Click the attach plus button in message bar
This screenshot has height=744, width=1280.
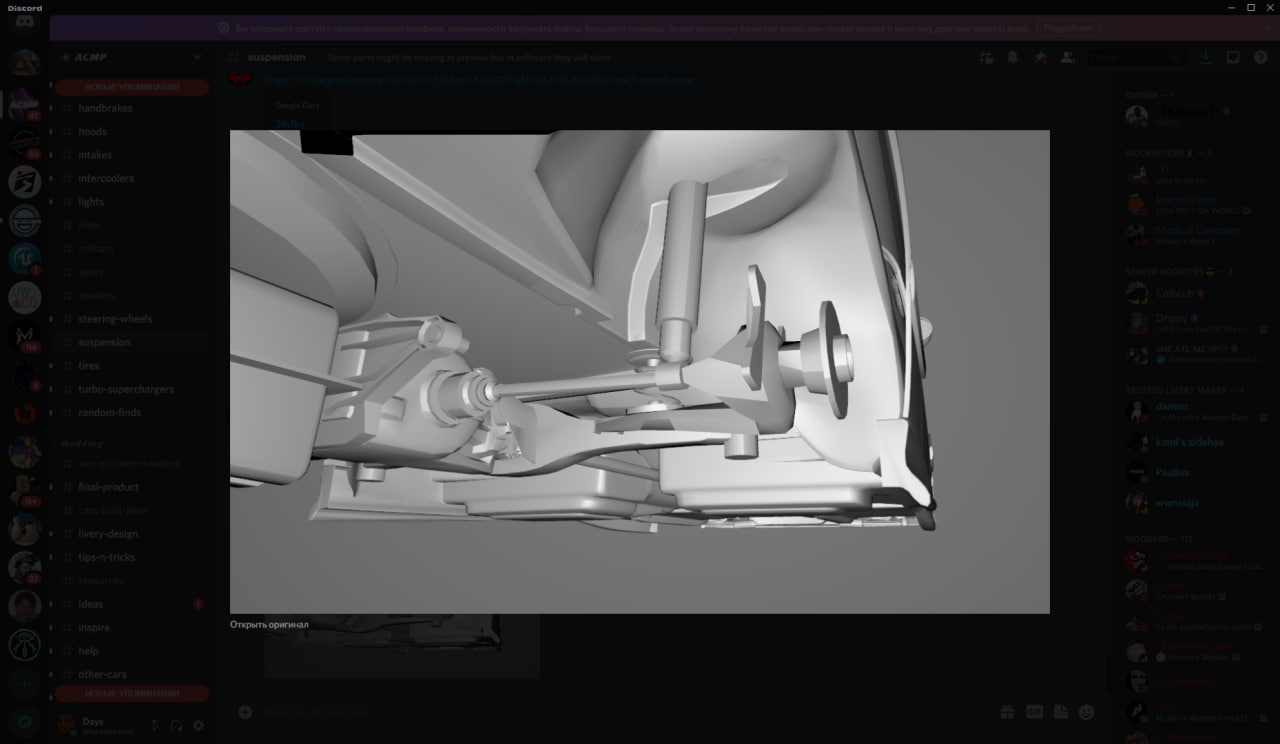tap(245, 712)
